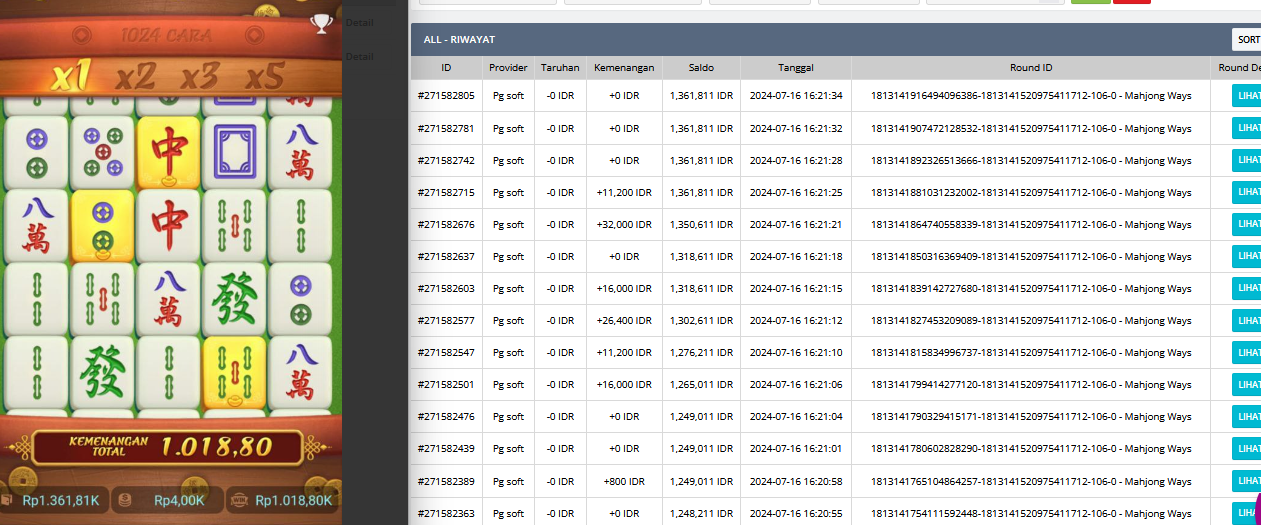Click the golden bamboo tile

click(235, 372)
